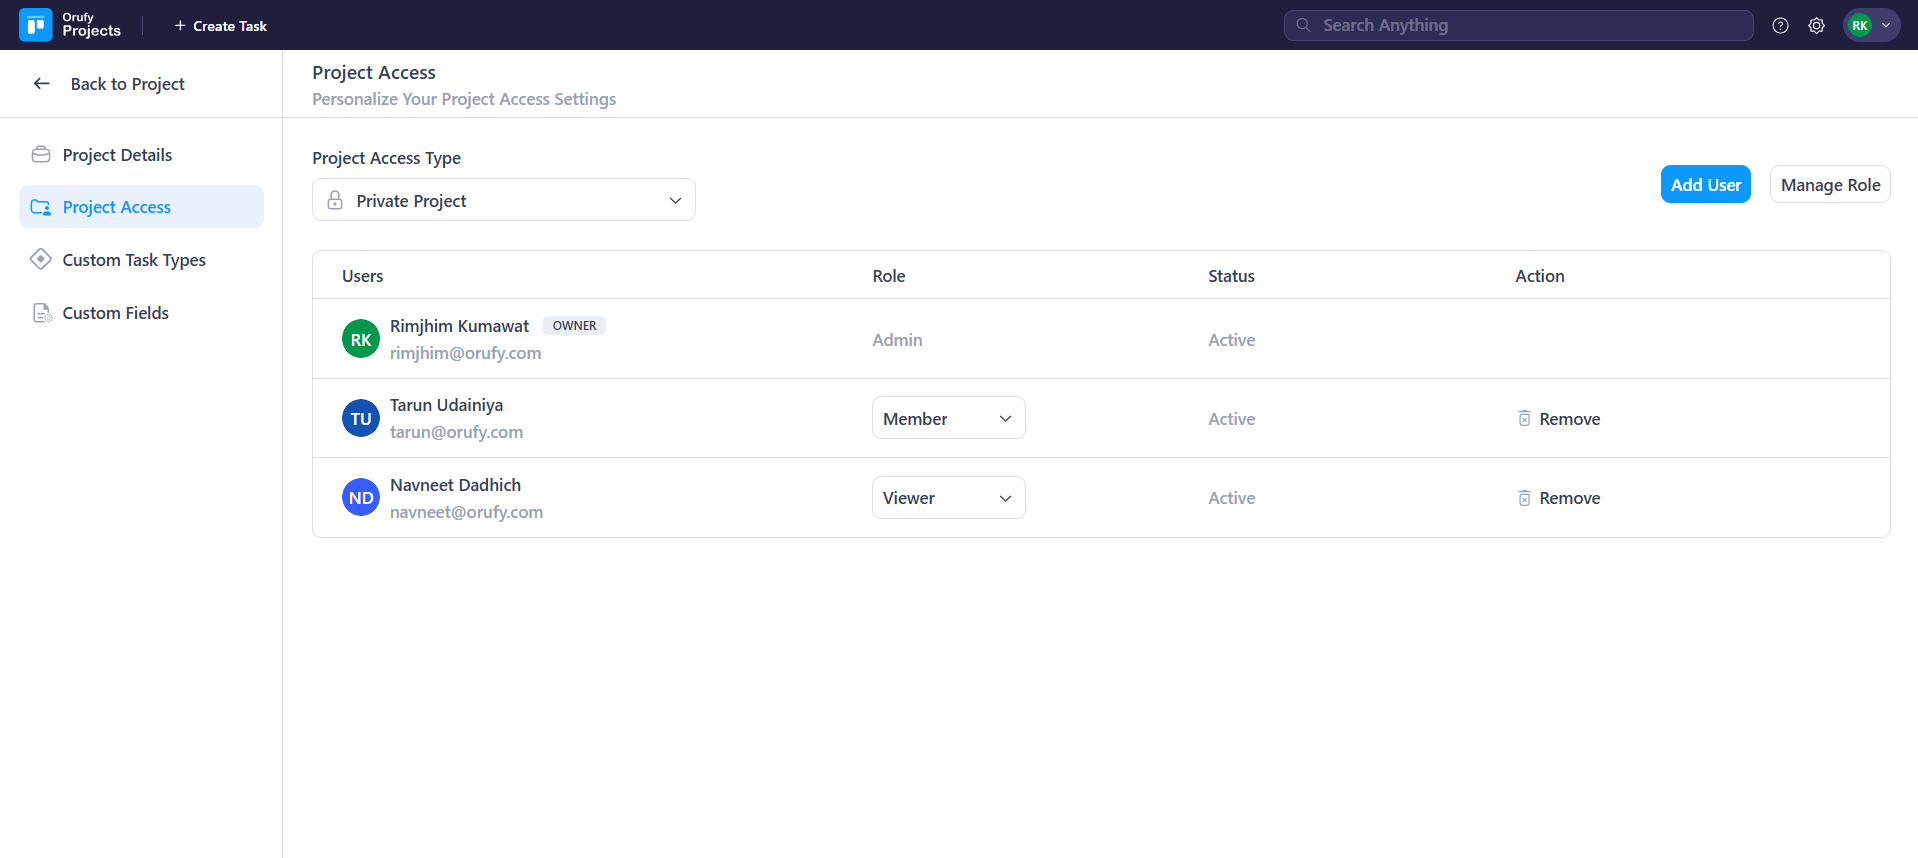Viewport: 1918px width, 858px height.
Task: Click the trash icon in Tarun's row
Action: click(x=1524, y=419)
